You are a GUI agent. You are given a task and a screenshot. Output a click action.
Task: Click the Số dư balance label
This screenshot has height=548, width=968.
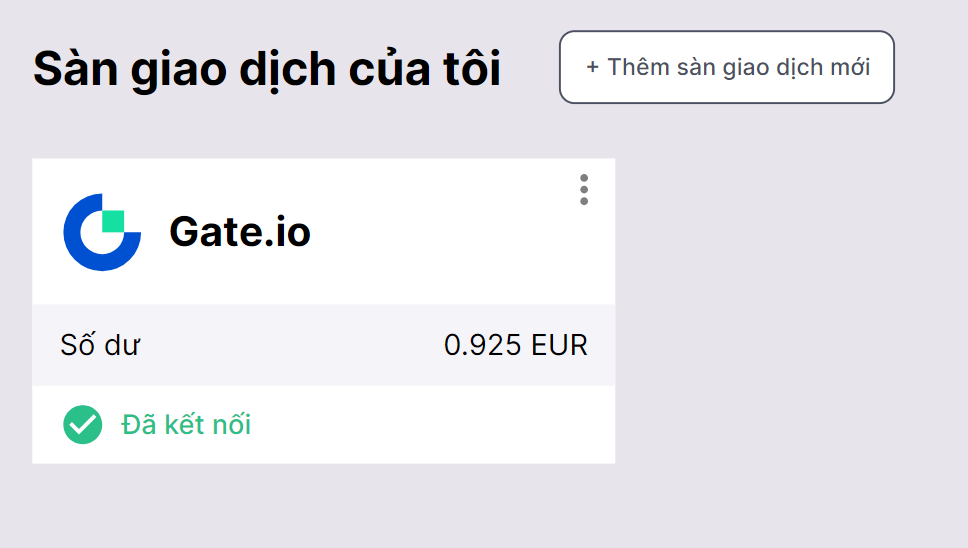tap(100, 345)
